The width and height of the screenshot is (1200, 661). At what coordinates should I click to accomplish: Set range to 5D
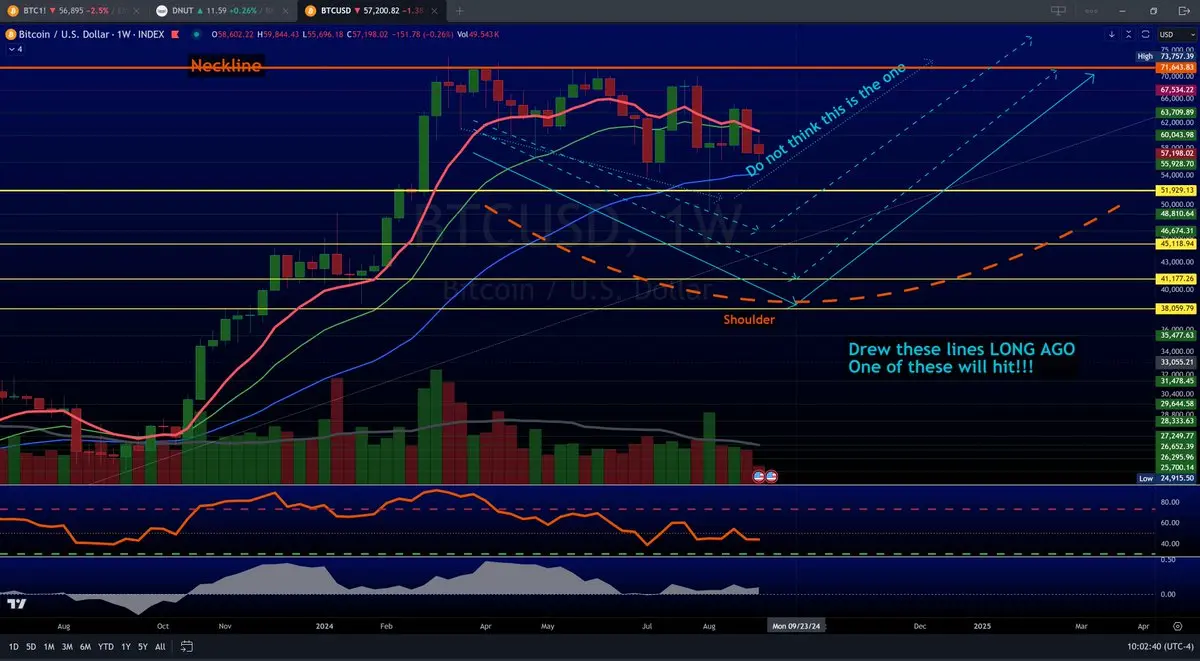31,646
